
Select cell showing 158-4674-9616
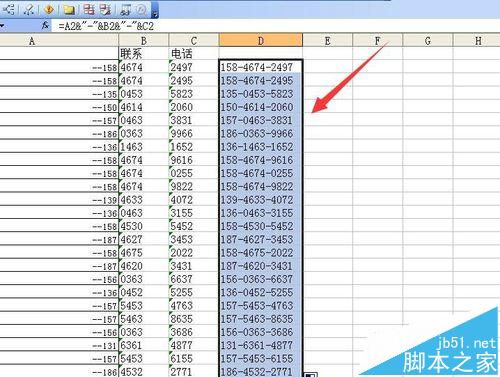click(261, 160)
